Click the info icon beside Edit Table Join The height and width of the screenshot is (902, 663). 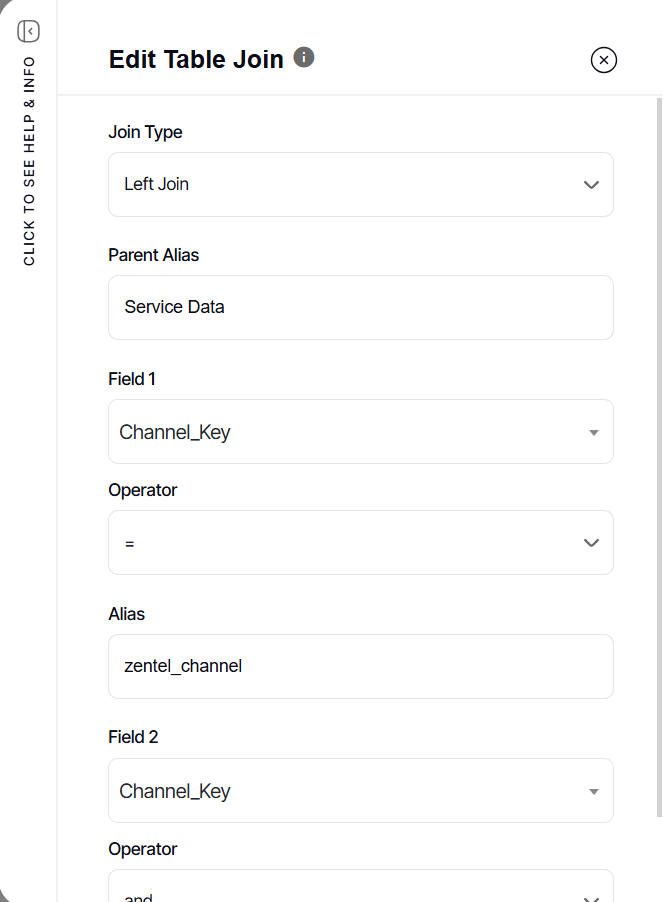click(x=303, y=57)
